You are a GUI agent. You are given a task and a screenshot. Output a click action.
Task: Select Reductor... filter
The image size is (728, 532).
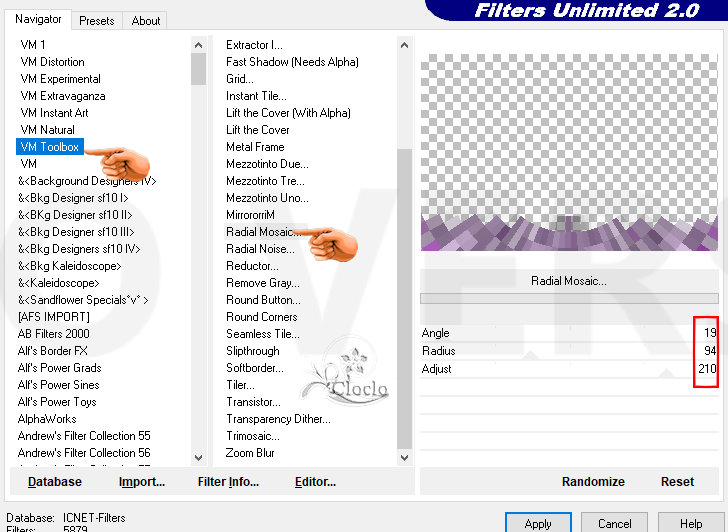[252, 266]
